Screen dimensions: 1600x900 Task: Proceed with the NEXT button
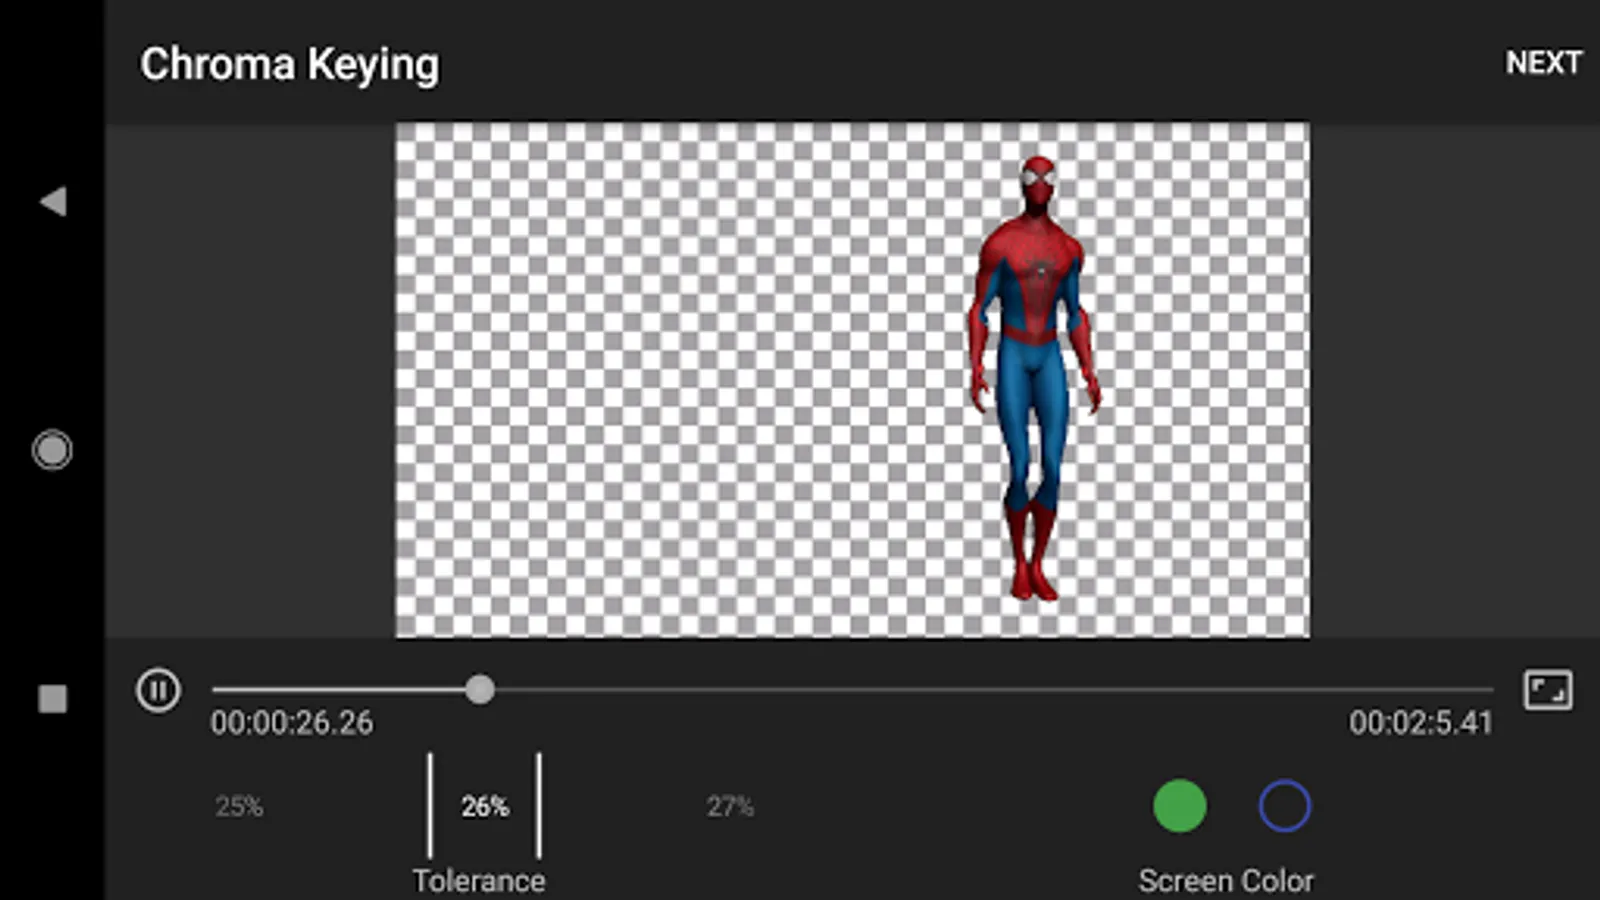pos(1544,63)
